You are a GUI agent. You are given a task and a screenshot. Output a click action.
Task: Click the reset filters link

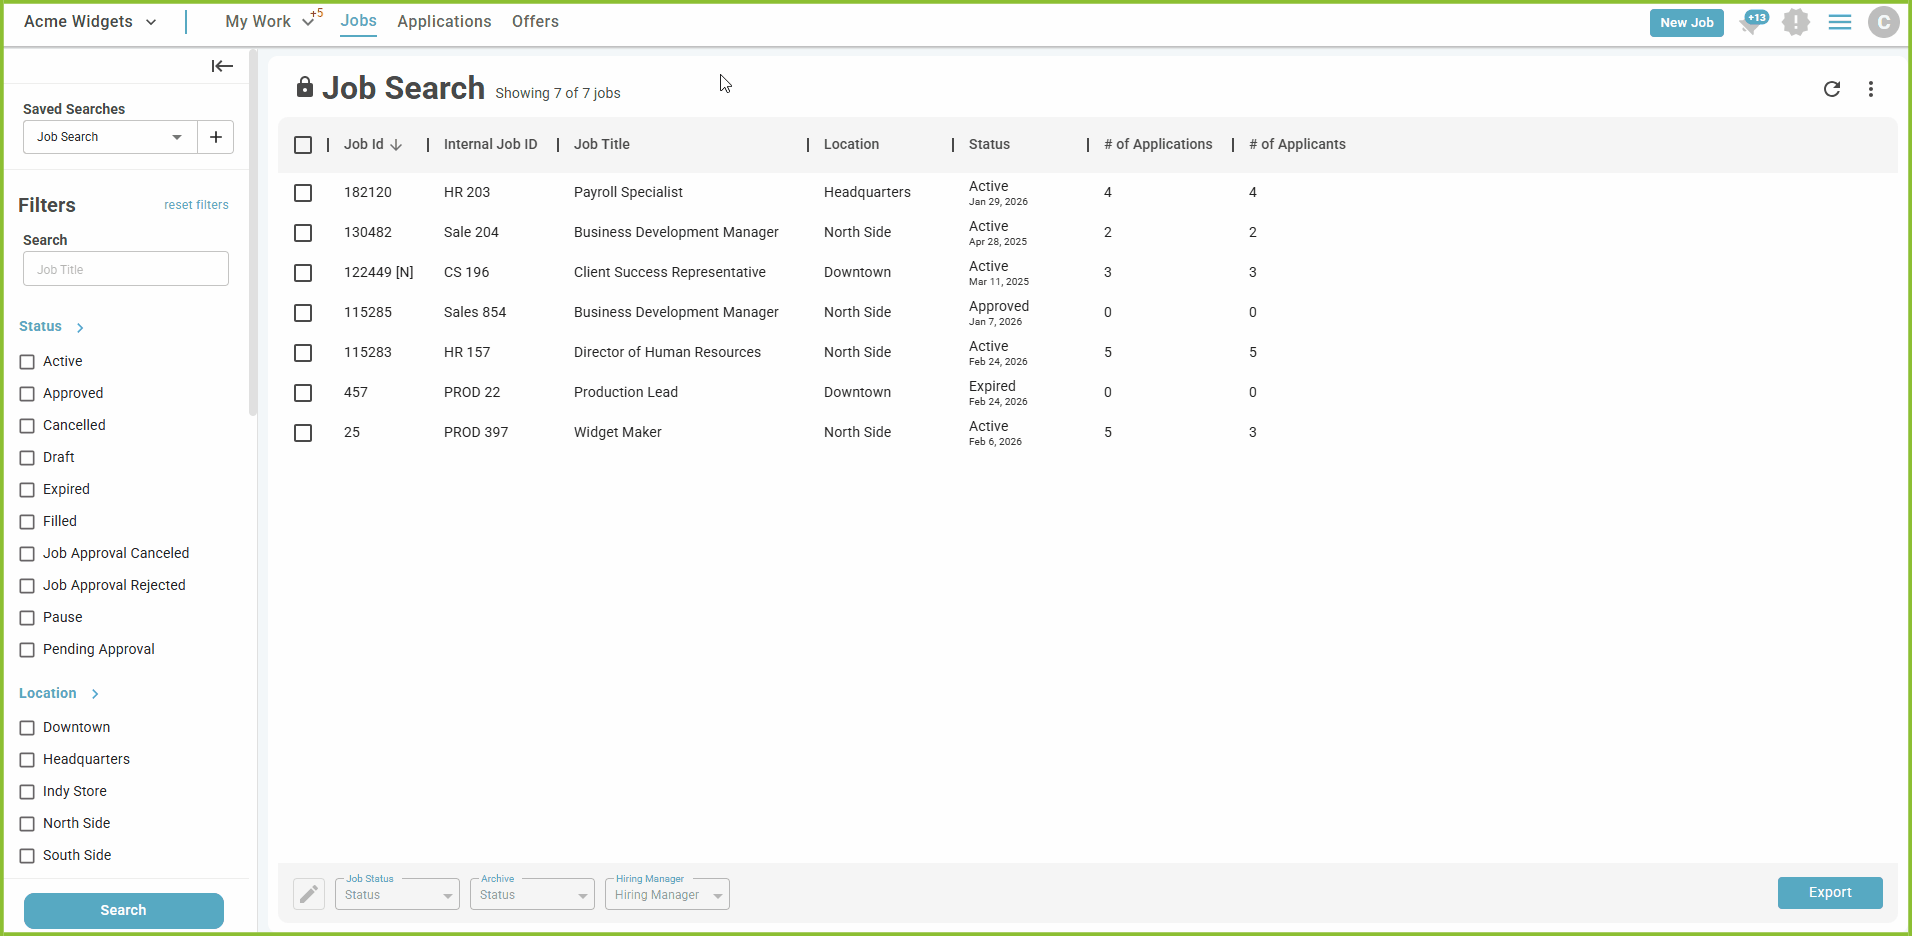(x=196, y=205)
